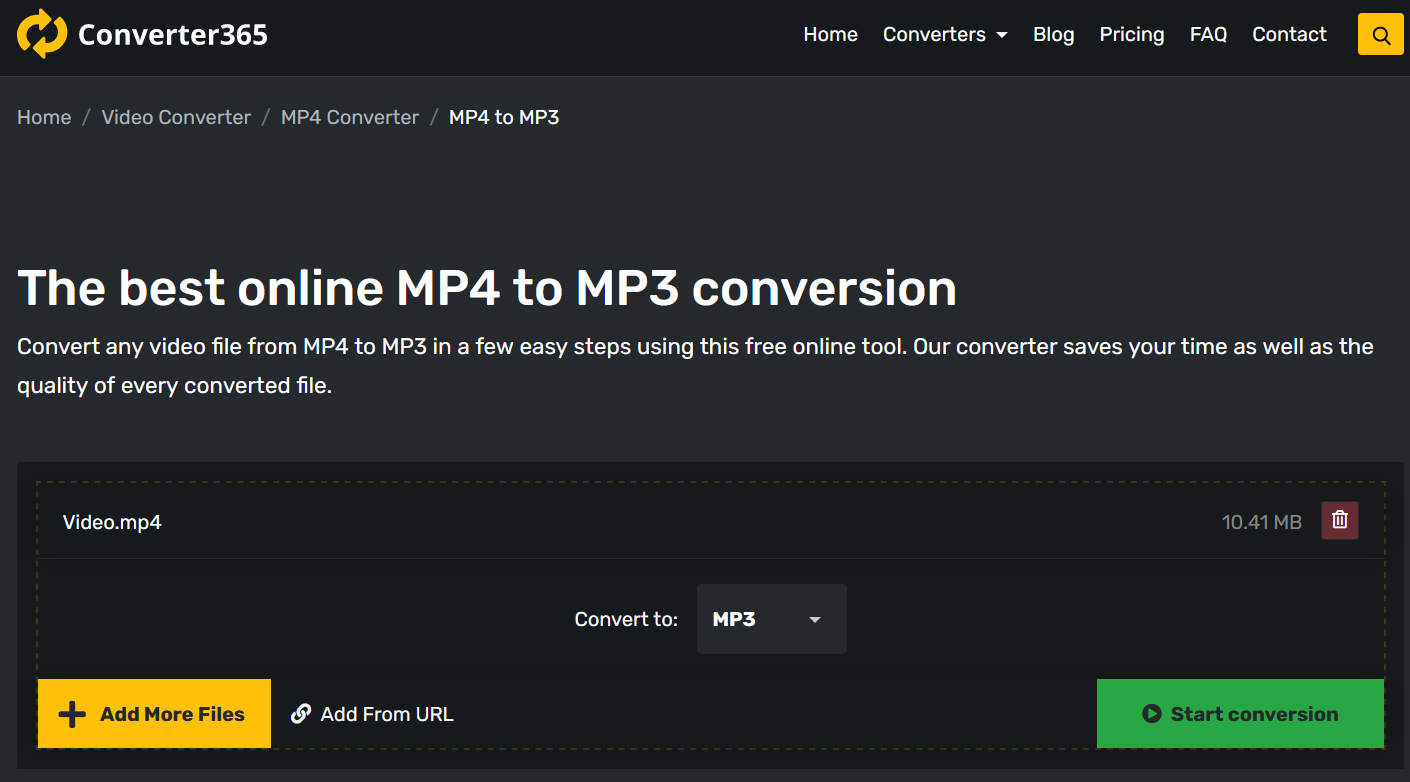
Task: Click the Converter365 brand name text
Action: click(173, 35)
